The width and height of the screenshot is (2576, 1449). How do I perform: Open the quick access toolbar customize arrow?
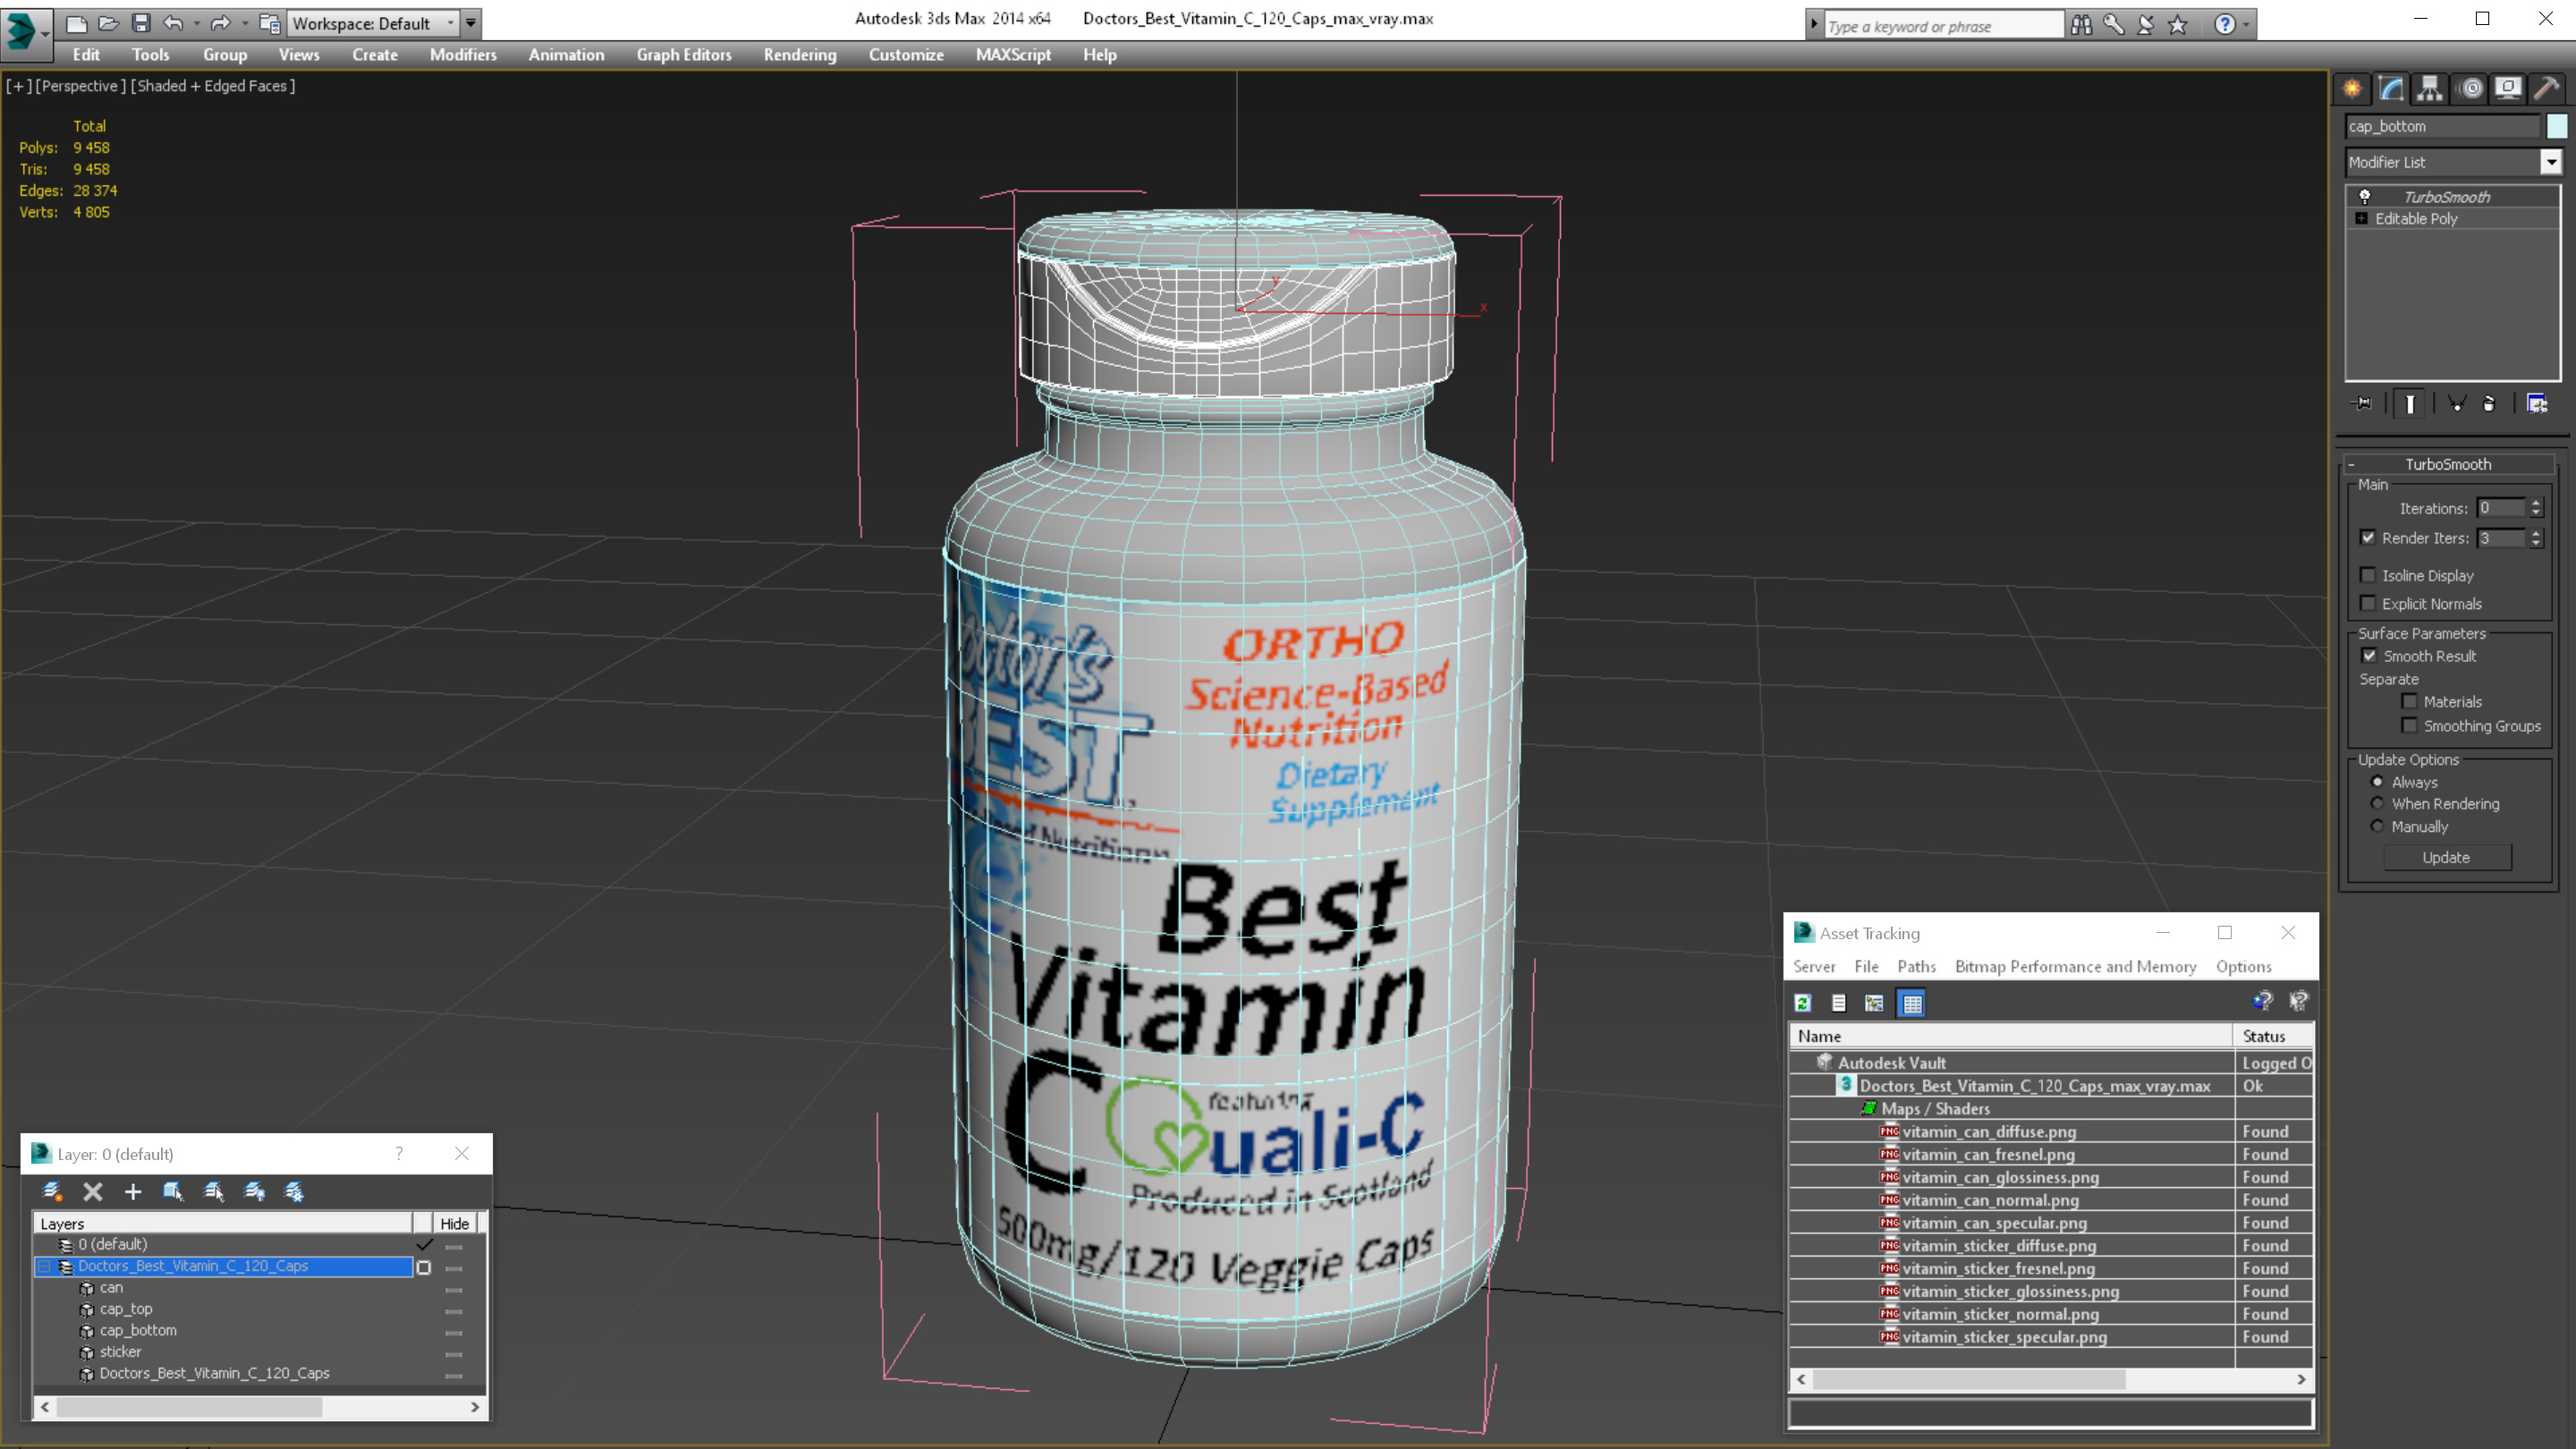[471, 23]
